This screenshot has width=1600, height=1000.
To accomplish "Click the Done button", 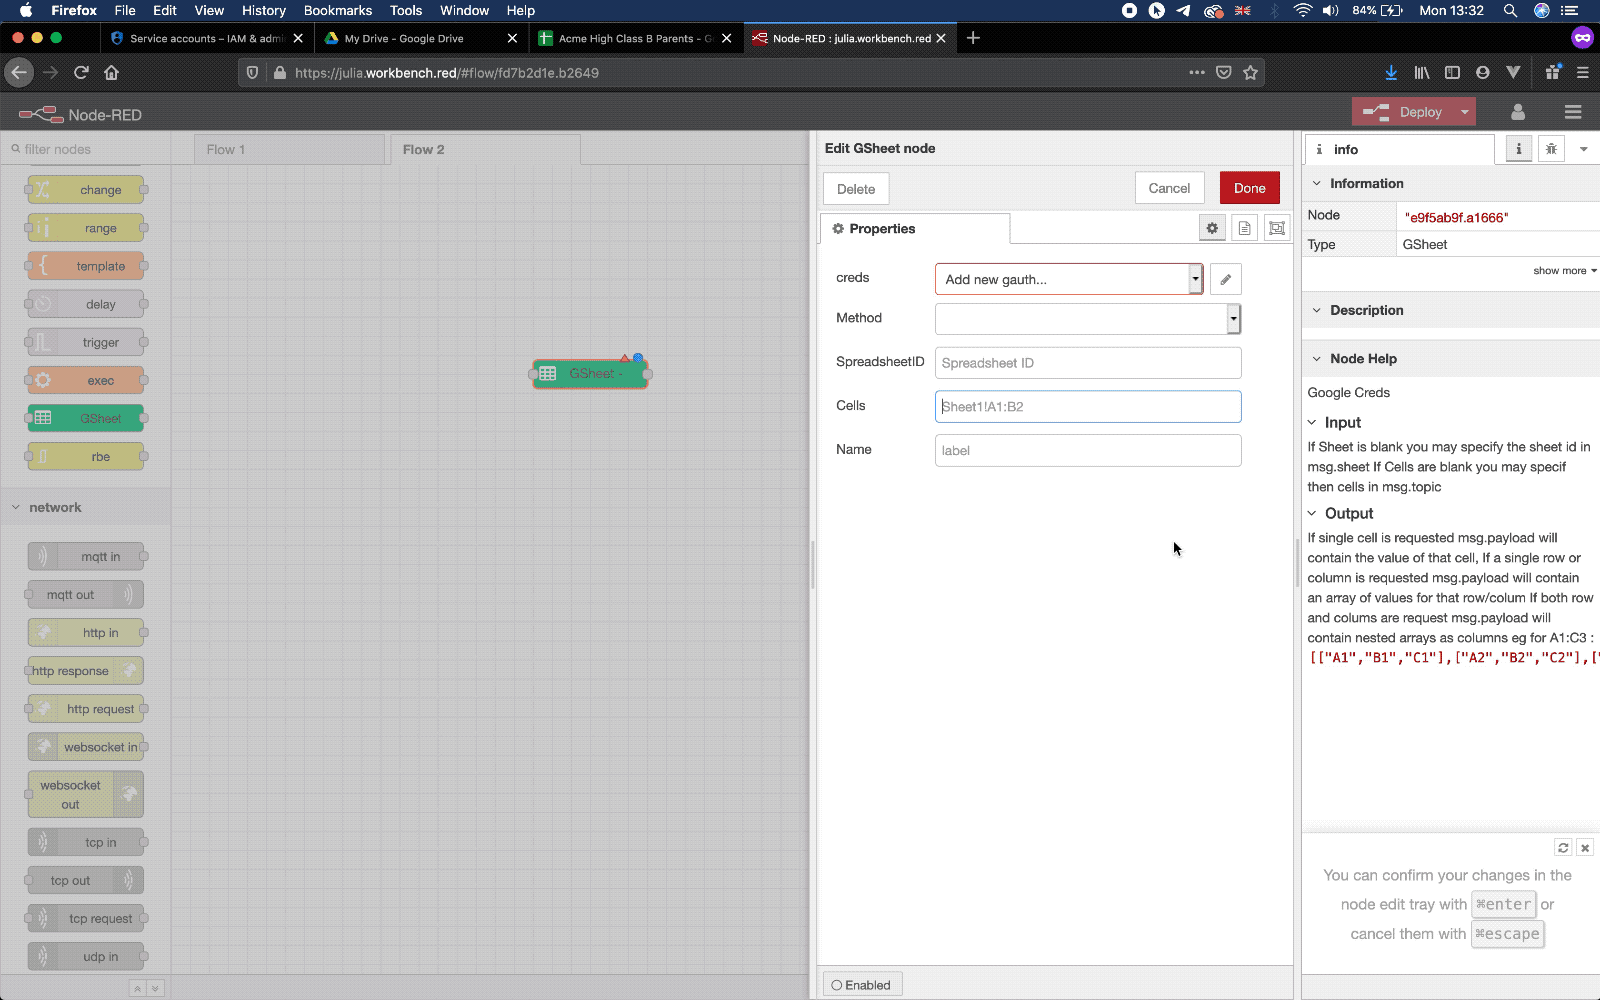I will [x=1249, y=188].
